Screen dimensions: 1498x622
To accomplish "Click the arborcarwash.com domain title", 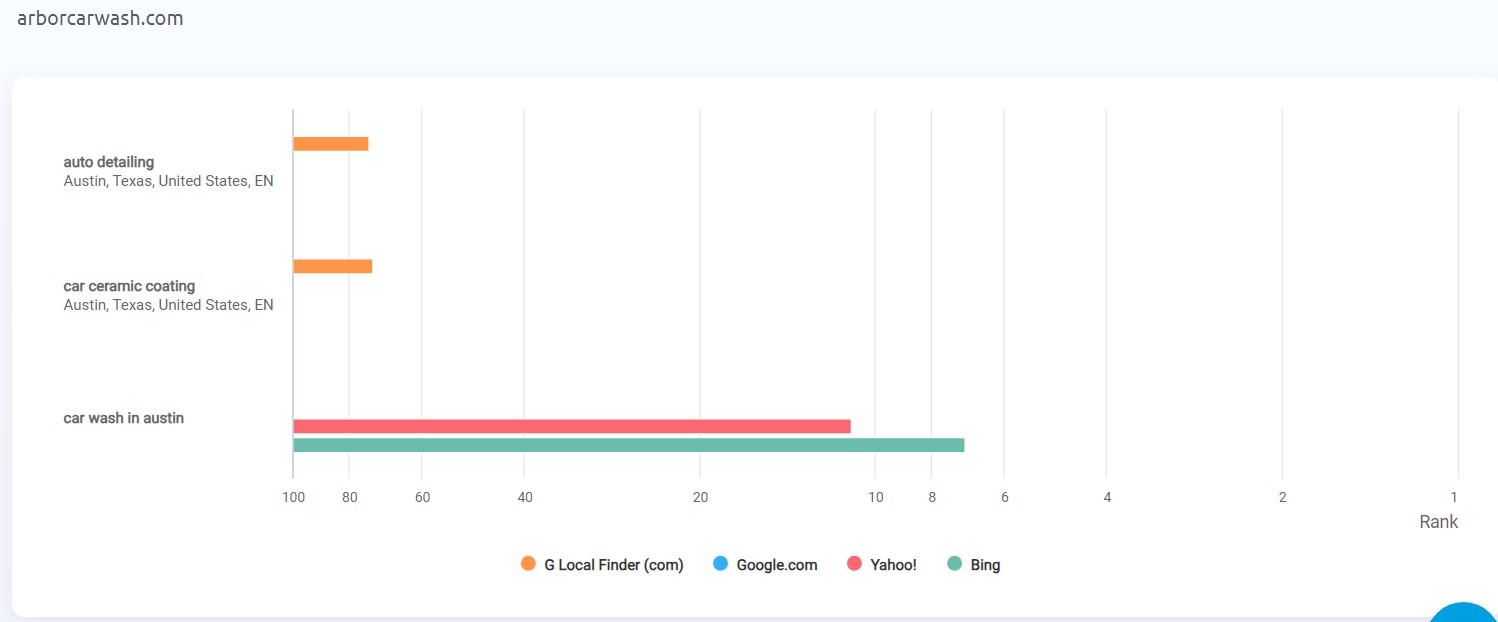I will coord(100,18).
